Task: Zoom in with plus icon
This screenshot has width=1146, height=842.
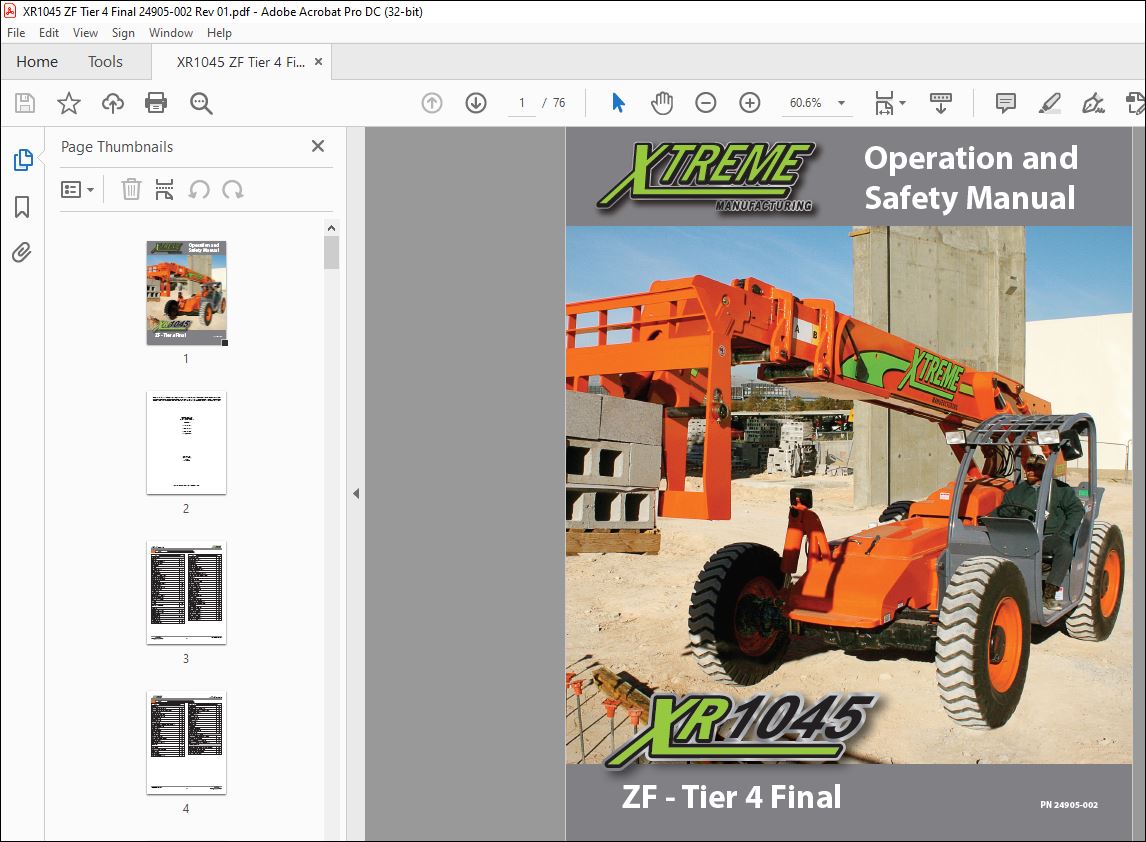Action: [750, 103]
